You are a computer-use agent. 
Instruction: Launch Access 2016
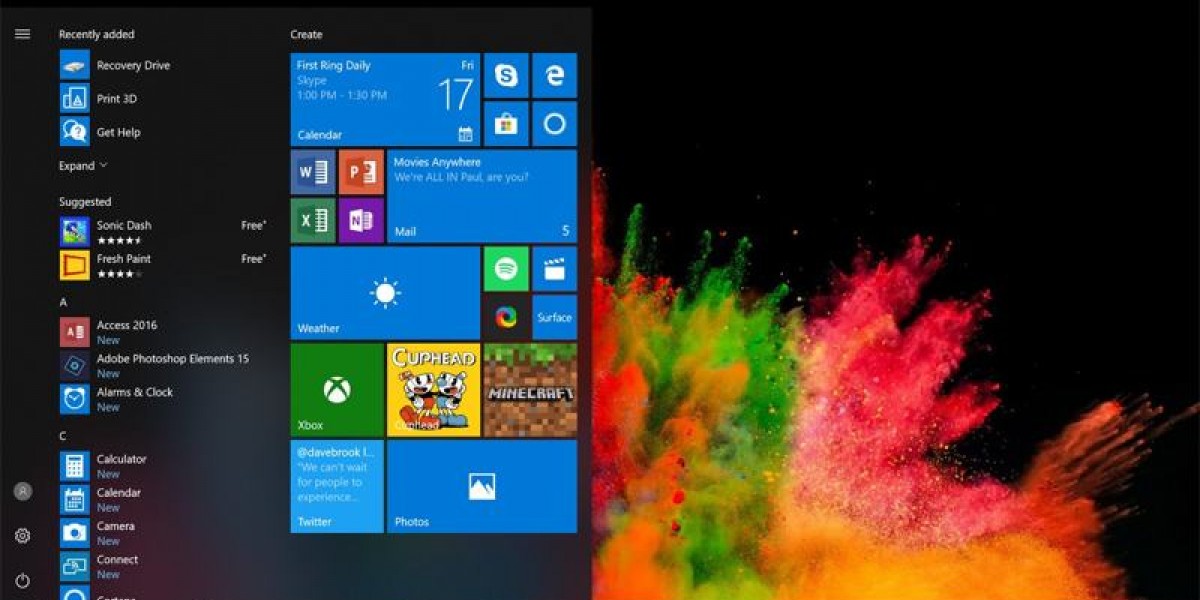(x=165, y=332)
